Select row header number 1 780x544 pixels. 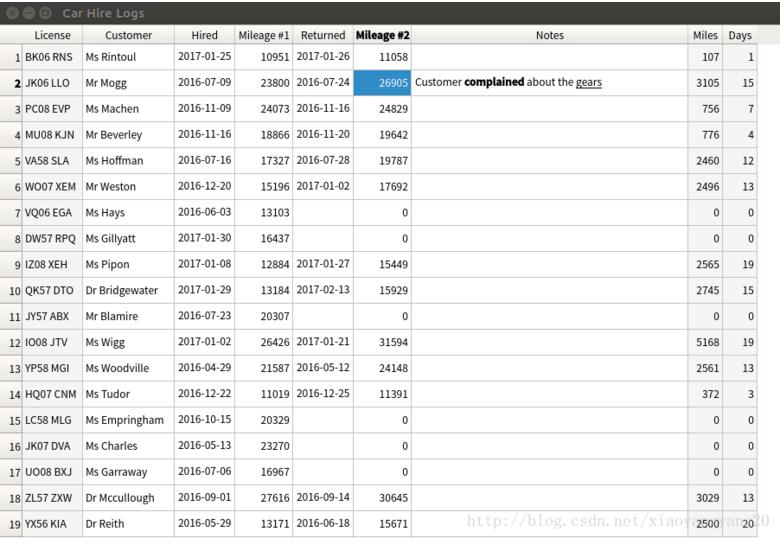[11, 57]
